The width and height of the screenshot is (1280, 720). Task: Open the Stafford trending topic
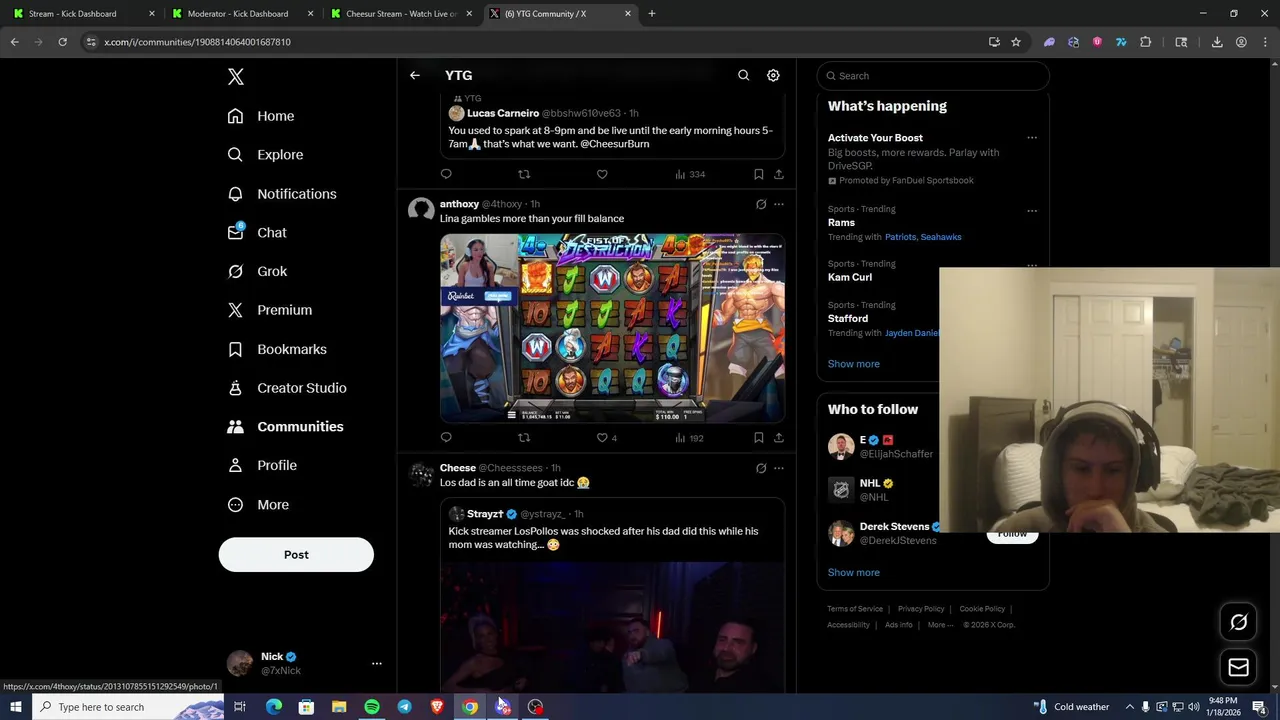click(x=848, y=318)
